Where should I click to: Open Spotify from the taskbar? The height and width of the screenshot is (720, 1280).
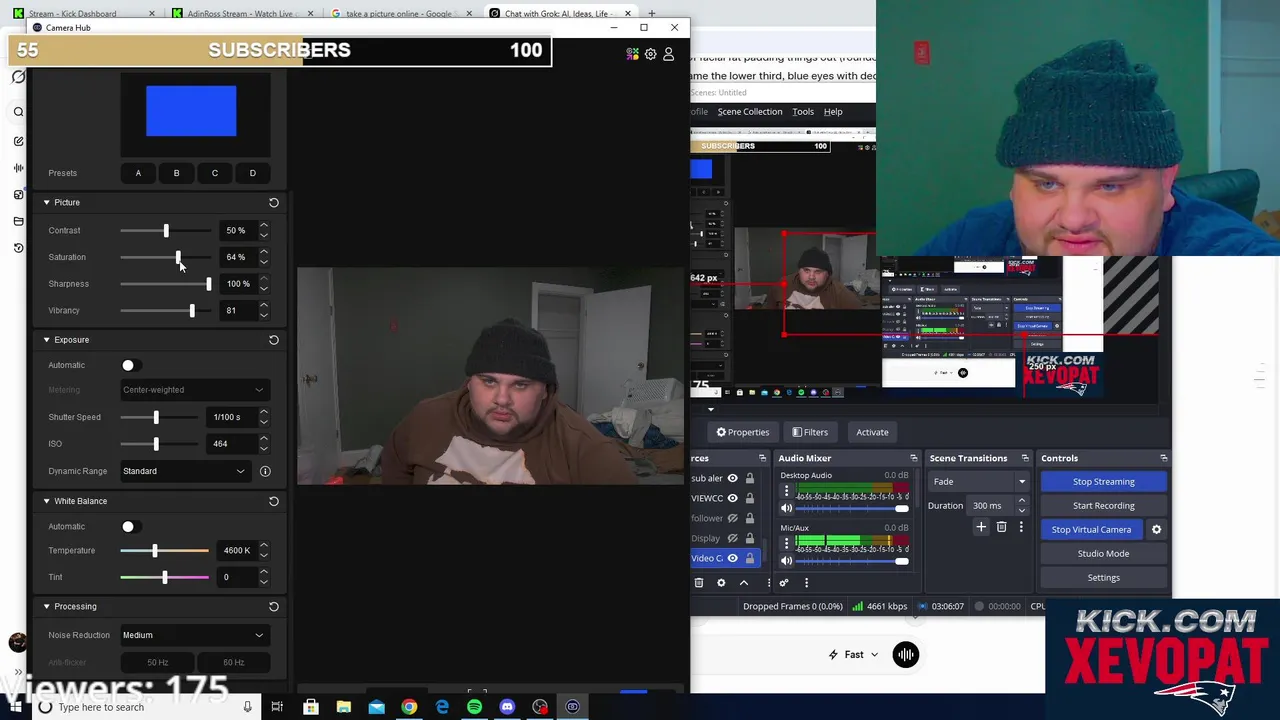point(474,707)
